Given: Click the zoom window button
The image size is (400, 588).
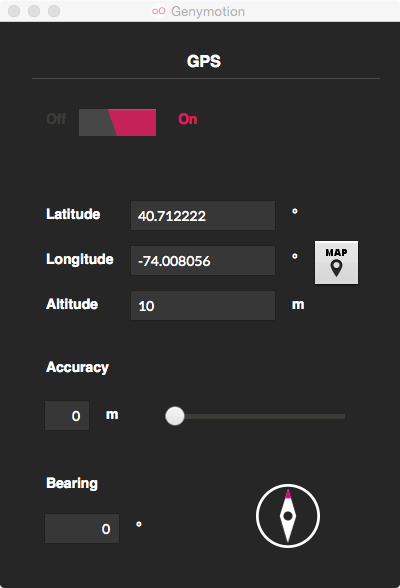Looking at the screenshot, I should [x=54, y=11].
